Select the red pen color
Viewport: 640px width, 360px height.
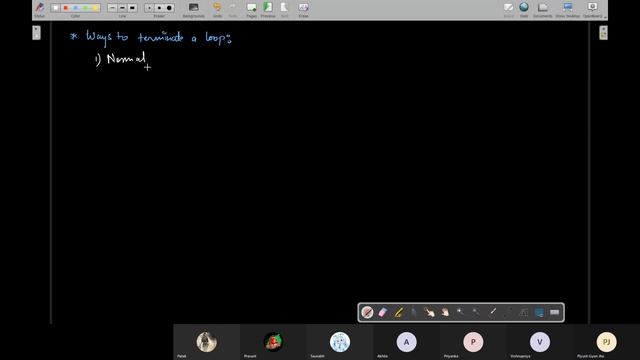click(x=65, y=8)
